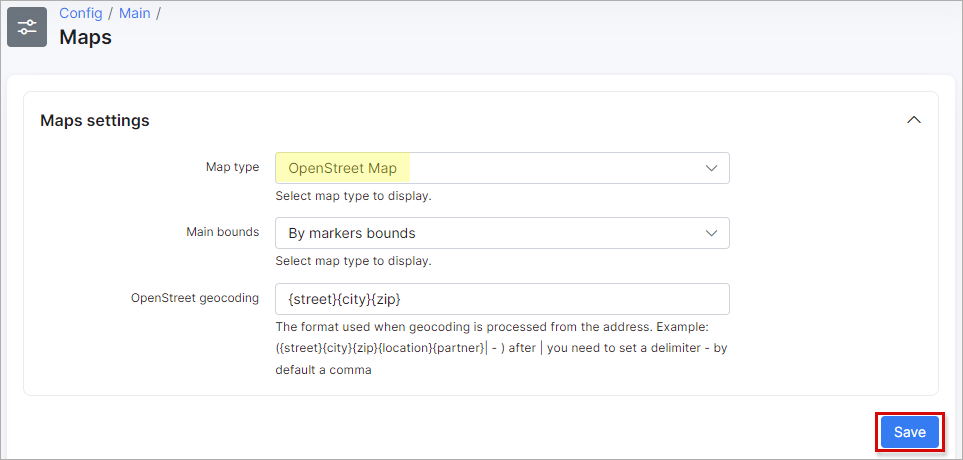Viewport: 963px width, 460px height.
Task: Click the help text under Main bounds
Action: coord(353,261)
